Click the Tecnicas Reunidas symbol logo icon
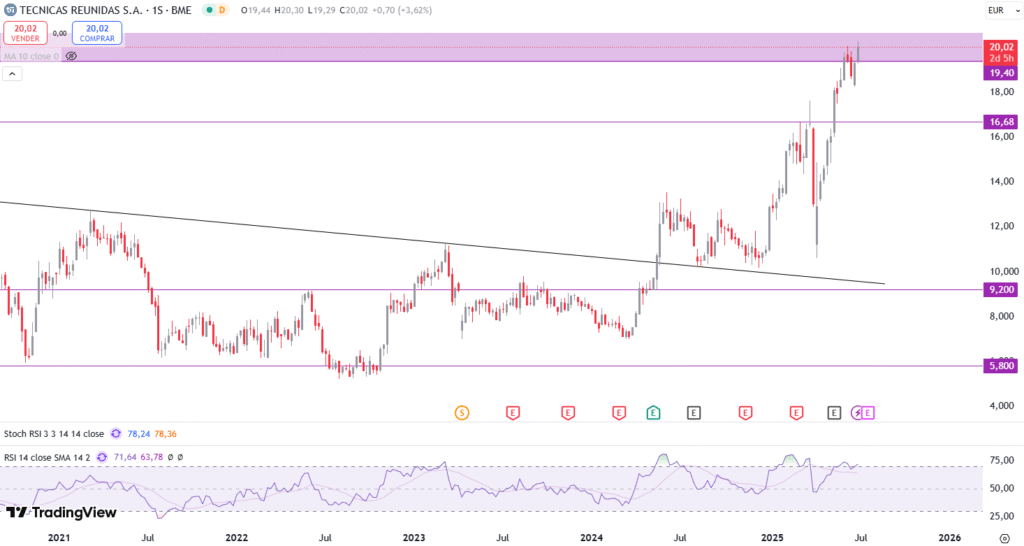Screen dimensions: 1024x546 [x=10, y=10]
